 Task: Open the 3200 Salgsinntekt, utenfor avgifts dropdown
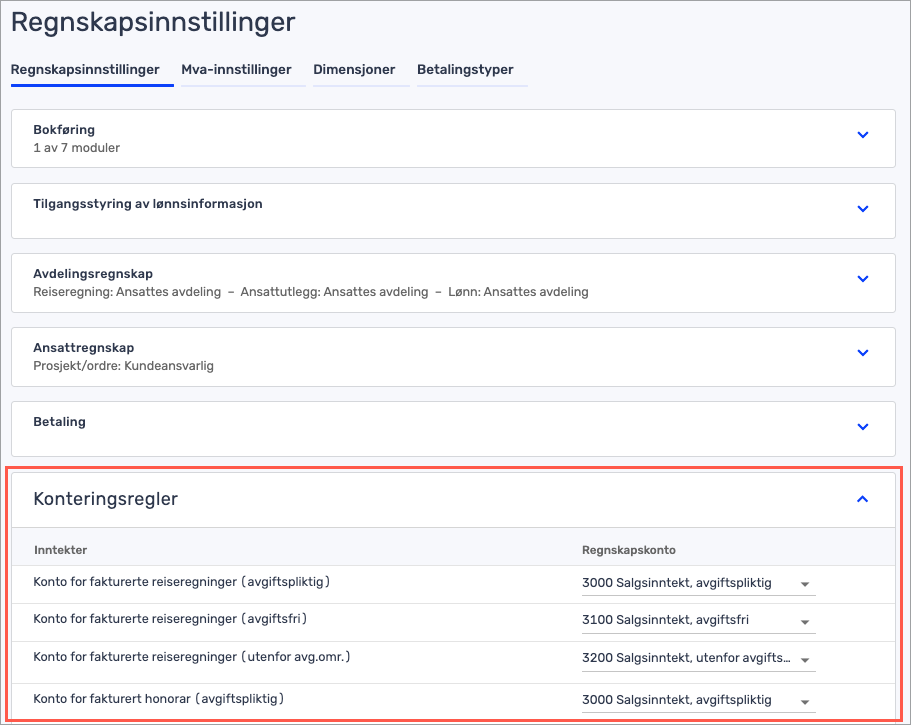tap(698, 659)
